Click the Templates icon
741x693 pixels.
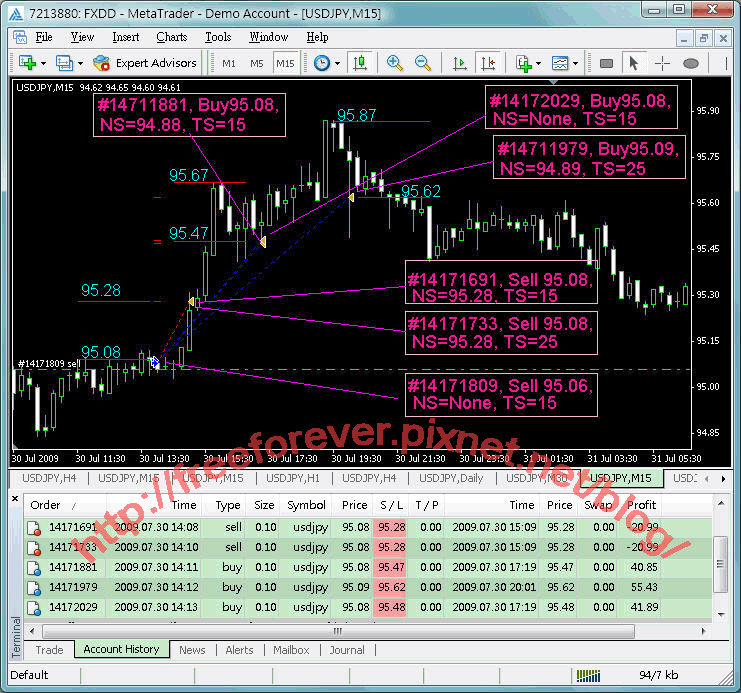point(560,63)
